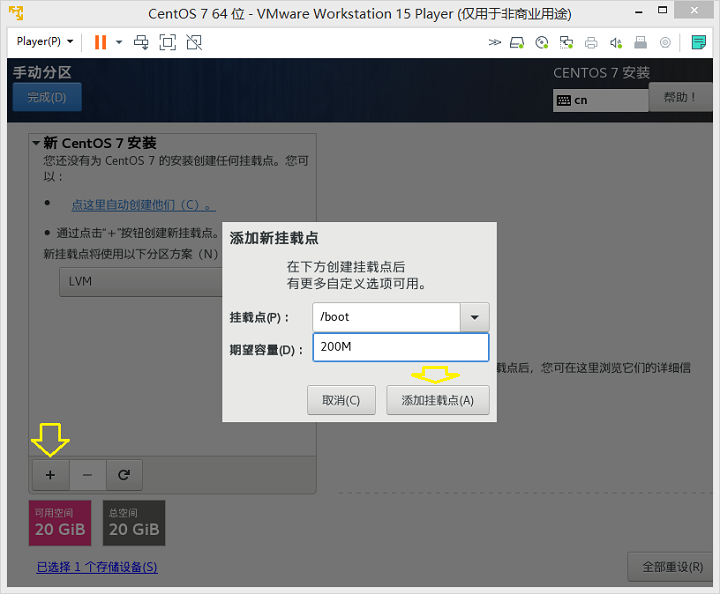Image resolution: width=720 pixels, height=594 pixels.
Task: Click the 可用空间 20 GiB box
Action: (x=60, y=523)
